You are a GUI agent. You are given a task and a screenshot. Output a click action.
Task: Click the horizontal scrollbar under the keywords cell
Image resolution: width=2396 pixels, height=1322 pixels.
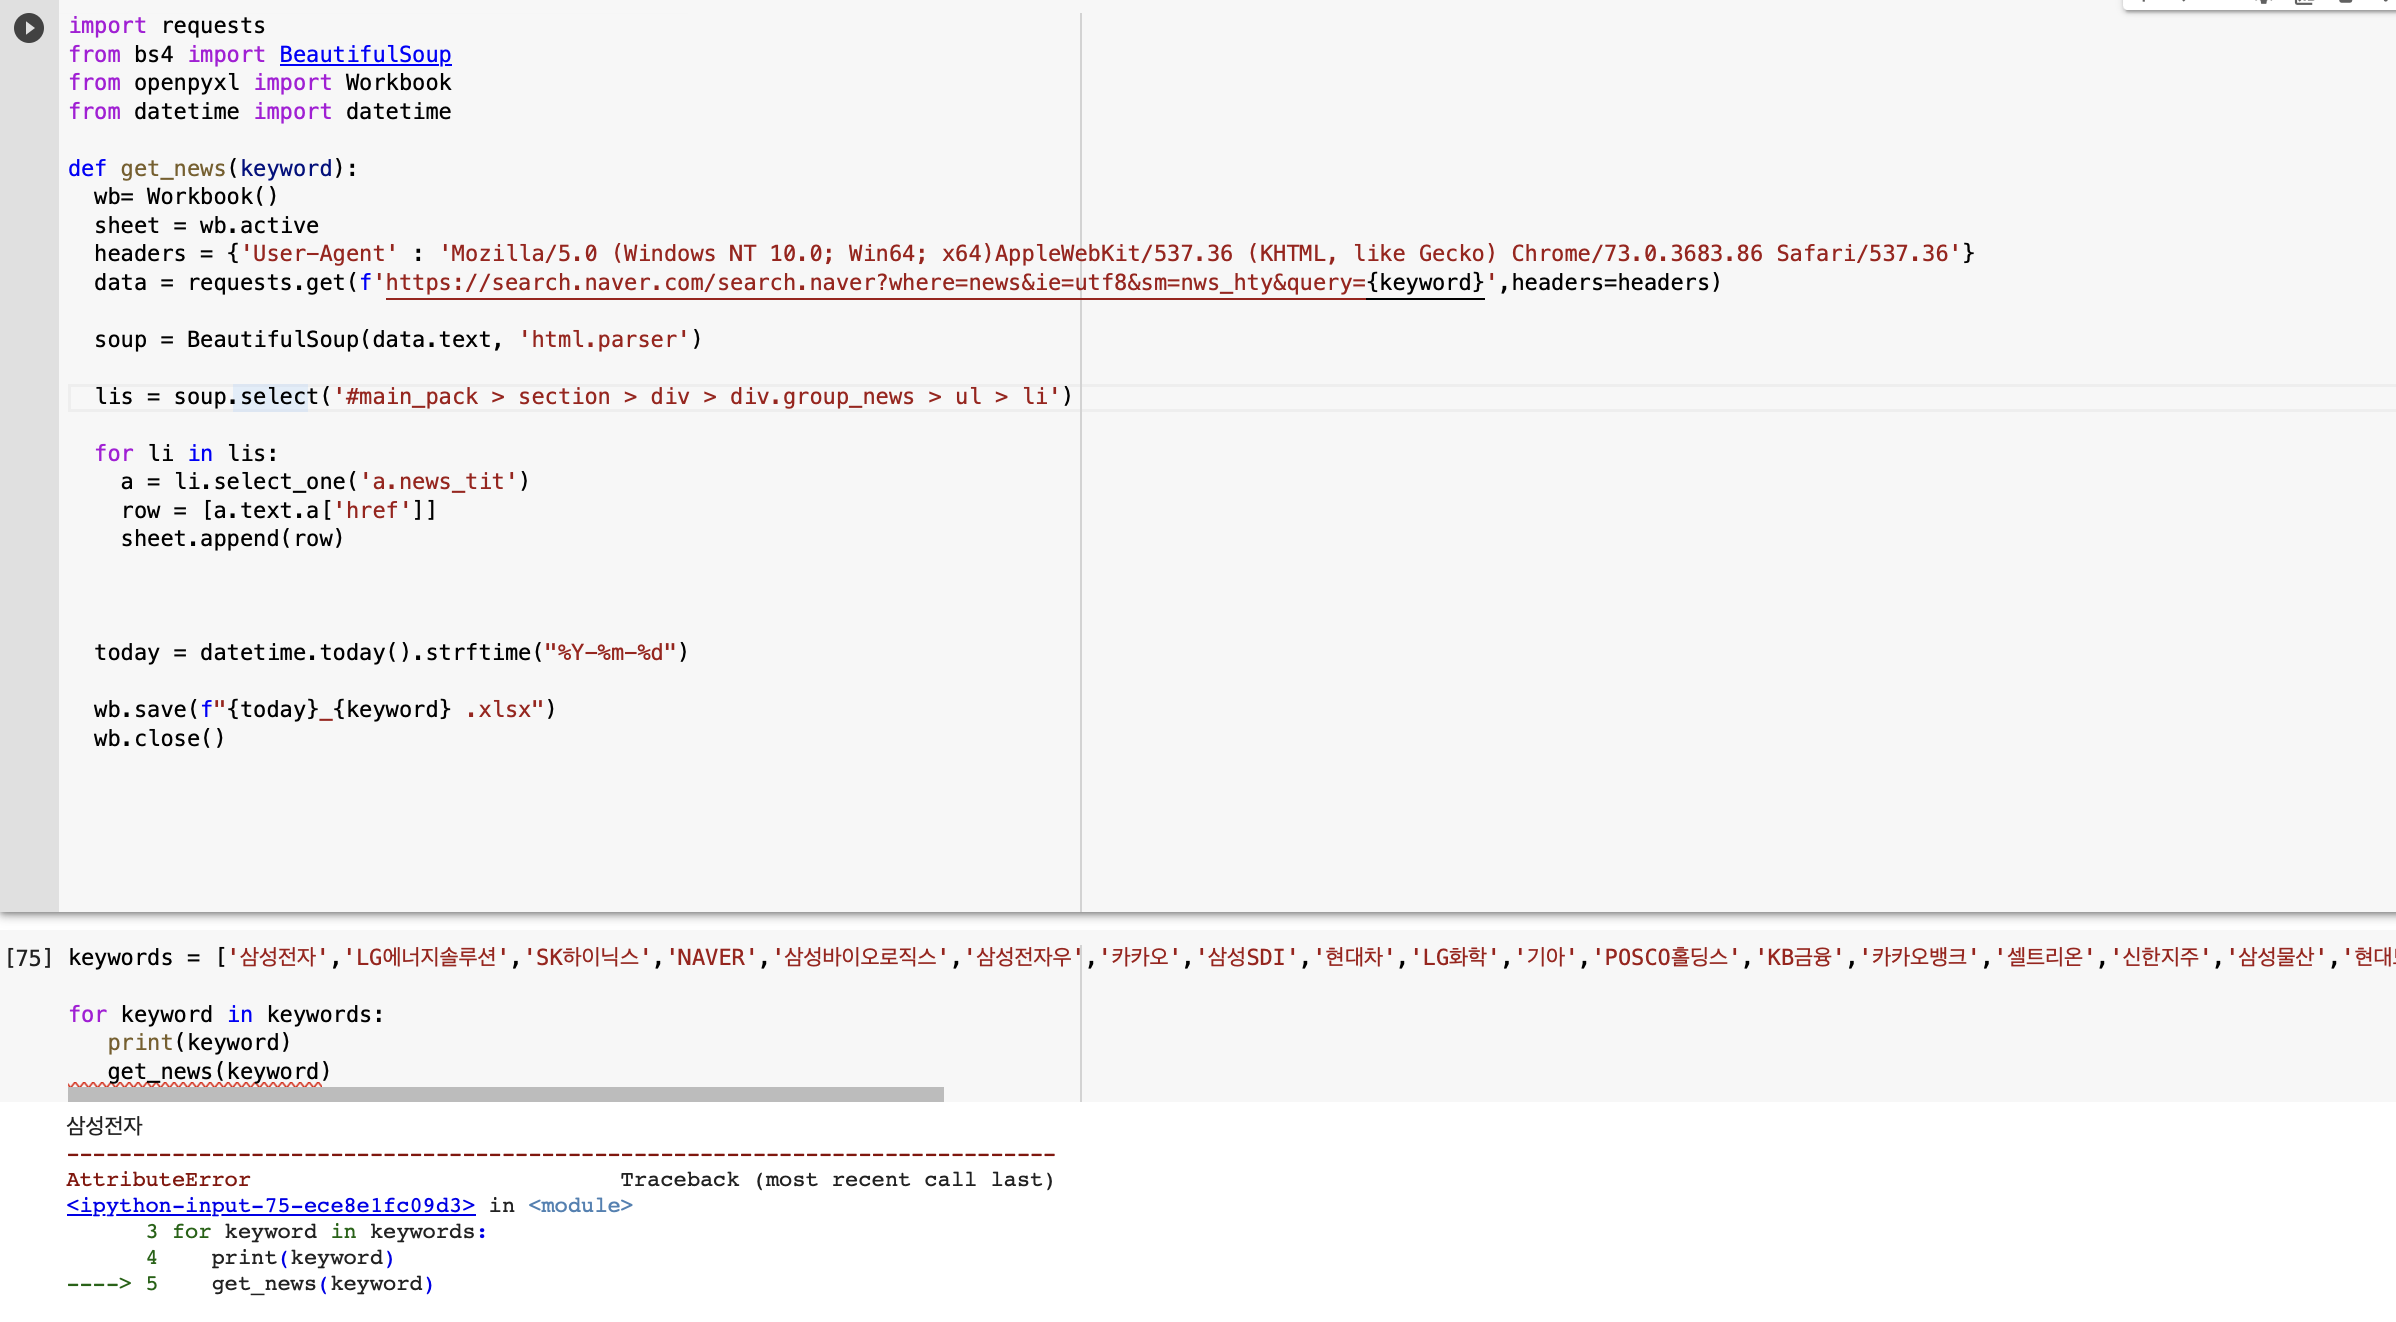tap(505, 1095)
